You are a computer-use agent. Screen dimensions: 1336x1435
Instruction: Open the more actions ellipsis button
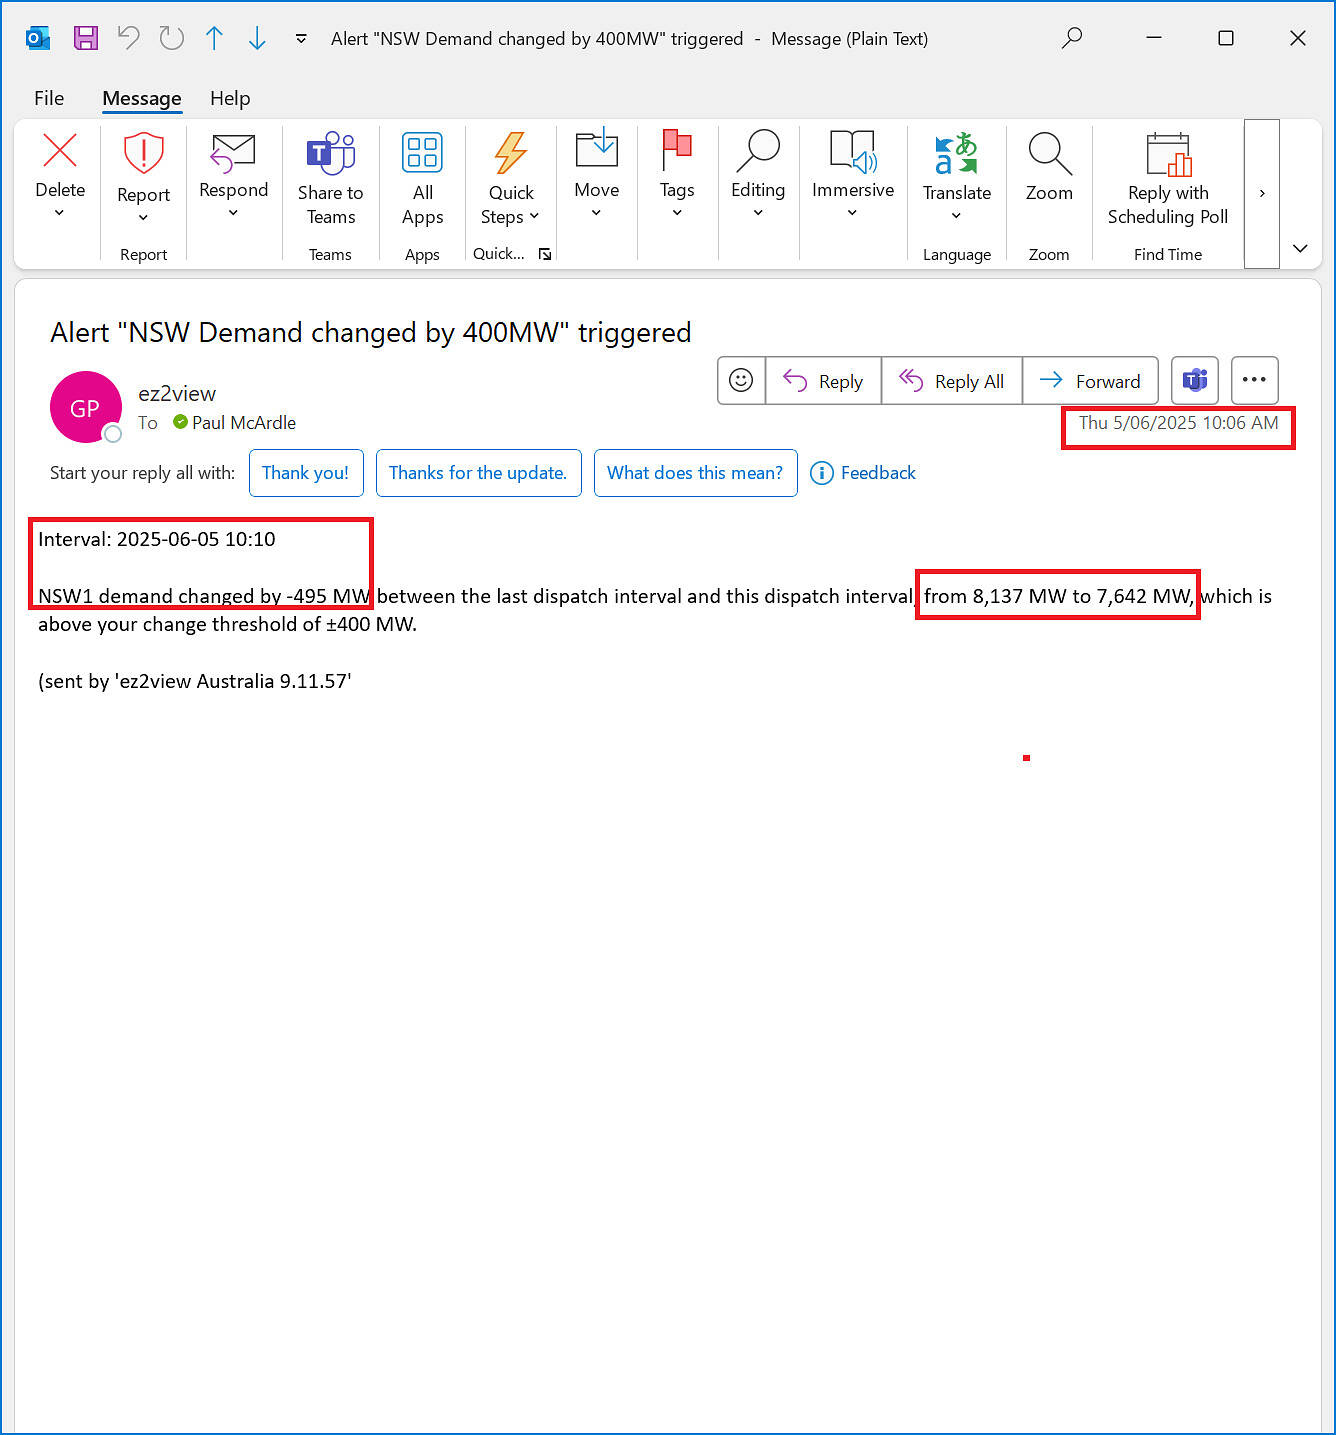[x=1254, y=380]
